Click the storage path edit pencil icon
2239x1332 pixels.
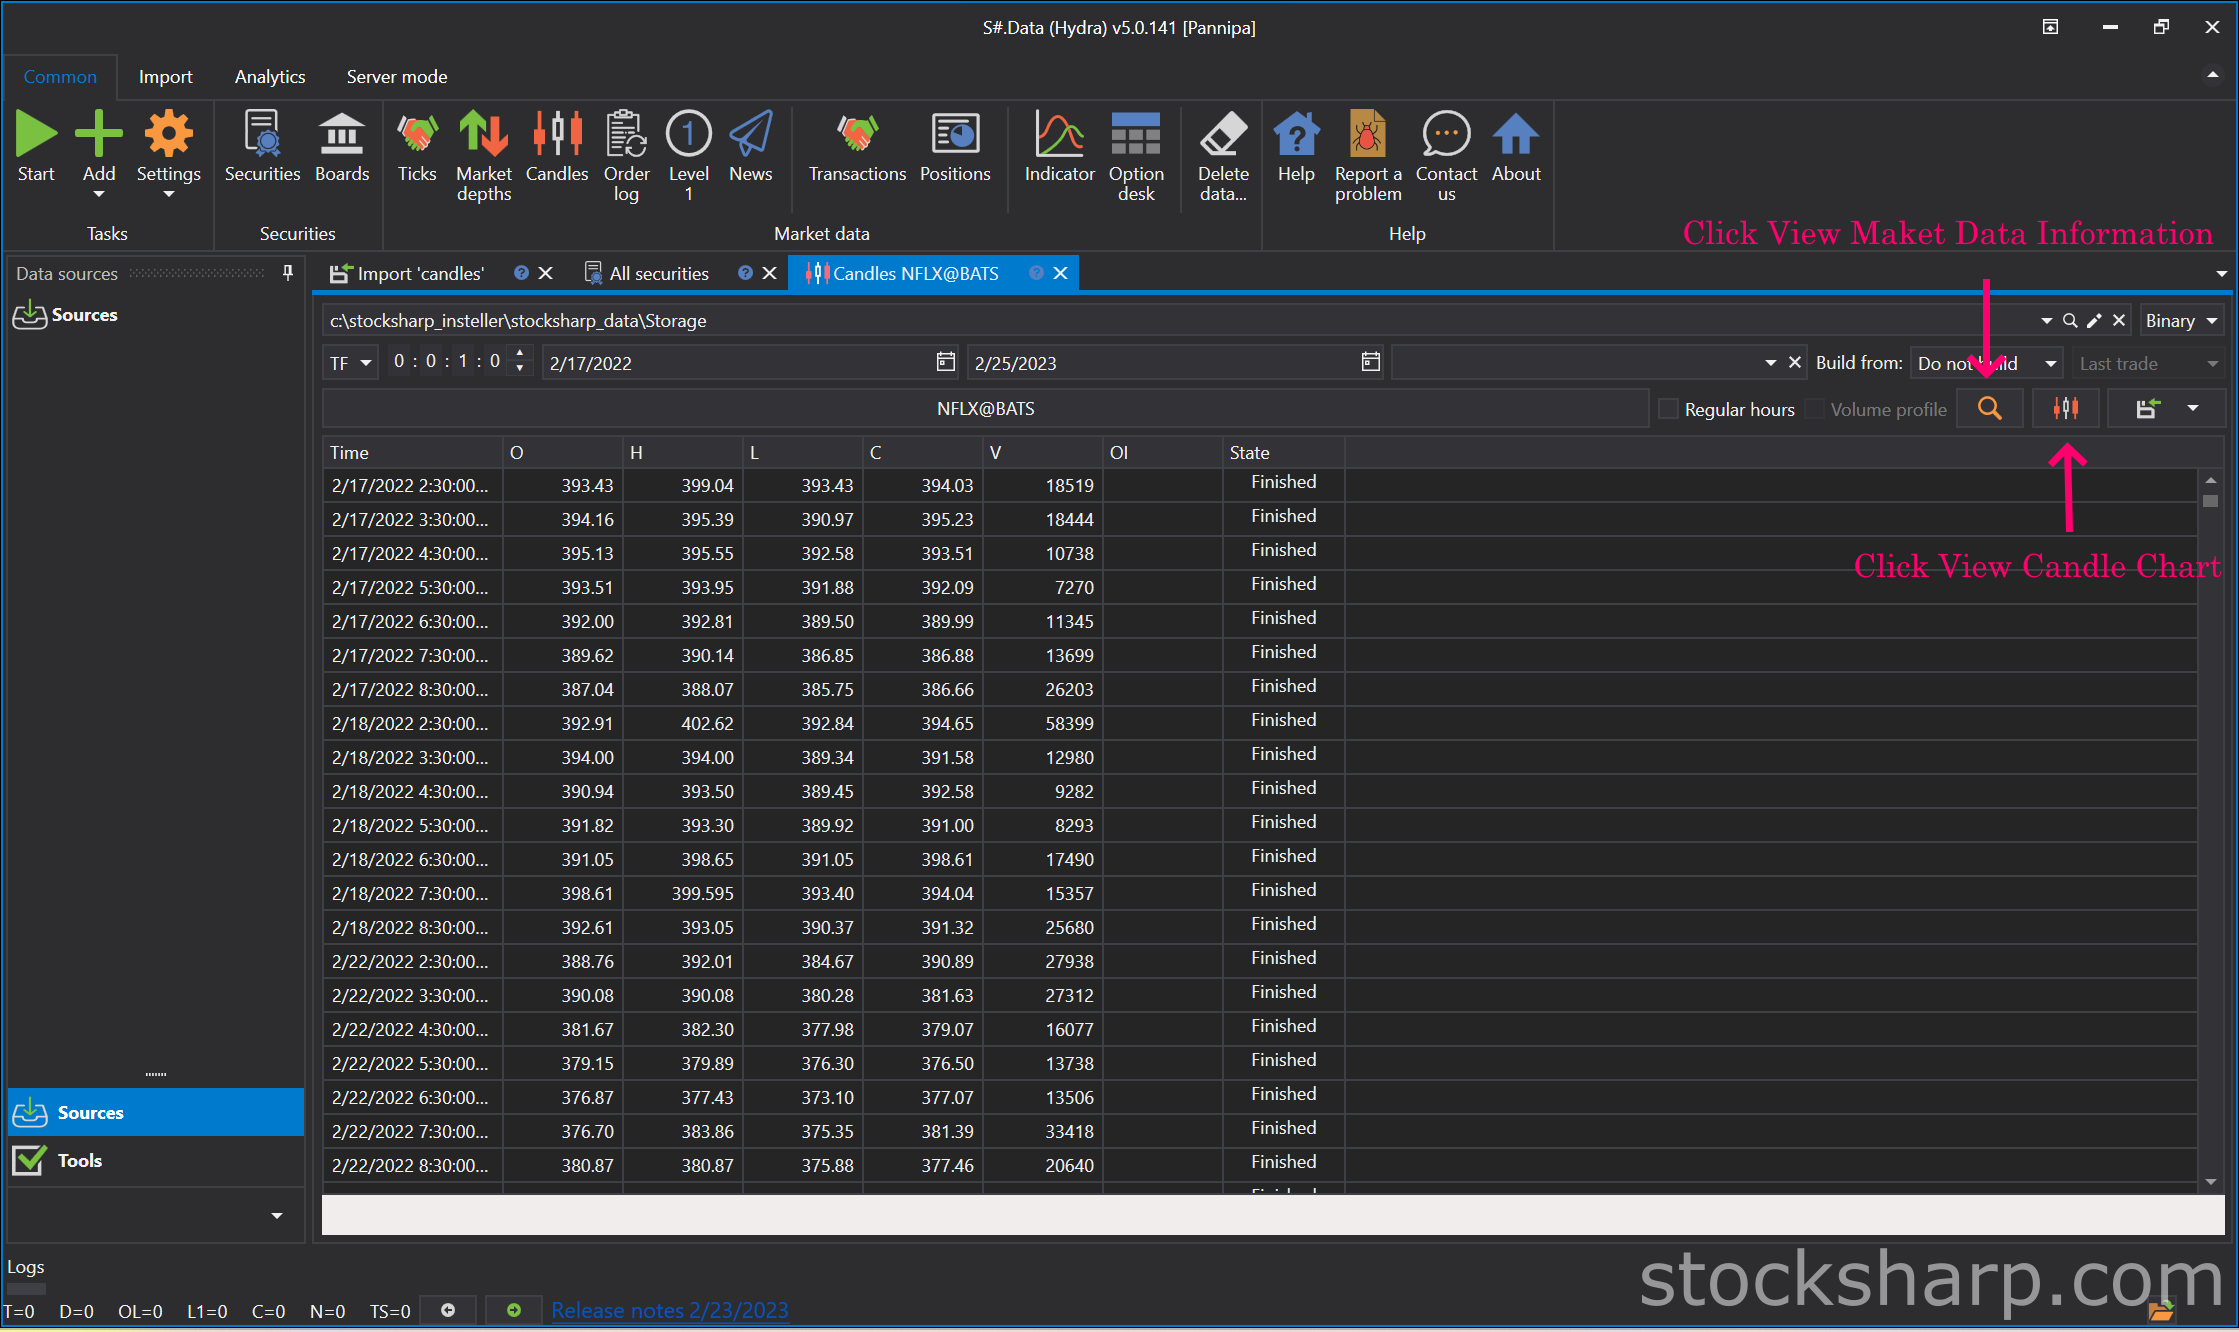(2094, 321)
